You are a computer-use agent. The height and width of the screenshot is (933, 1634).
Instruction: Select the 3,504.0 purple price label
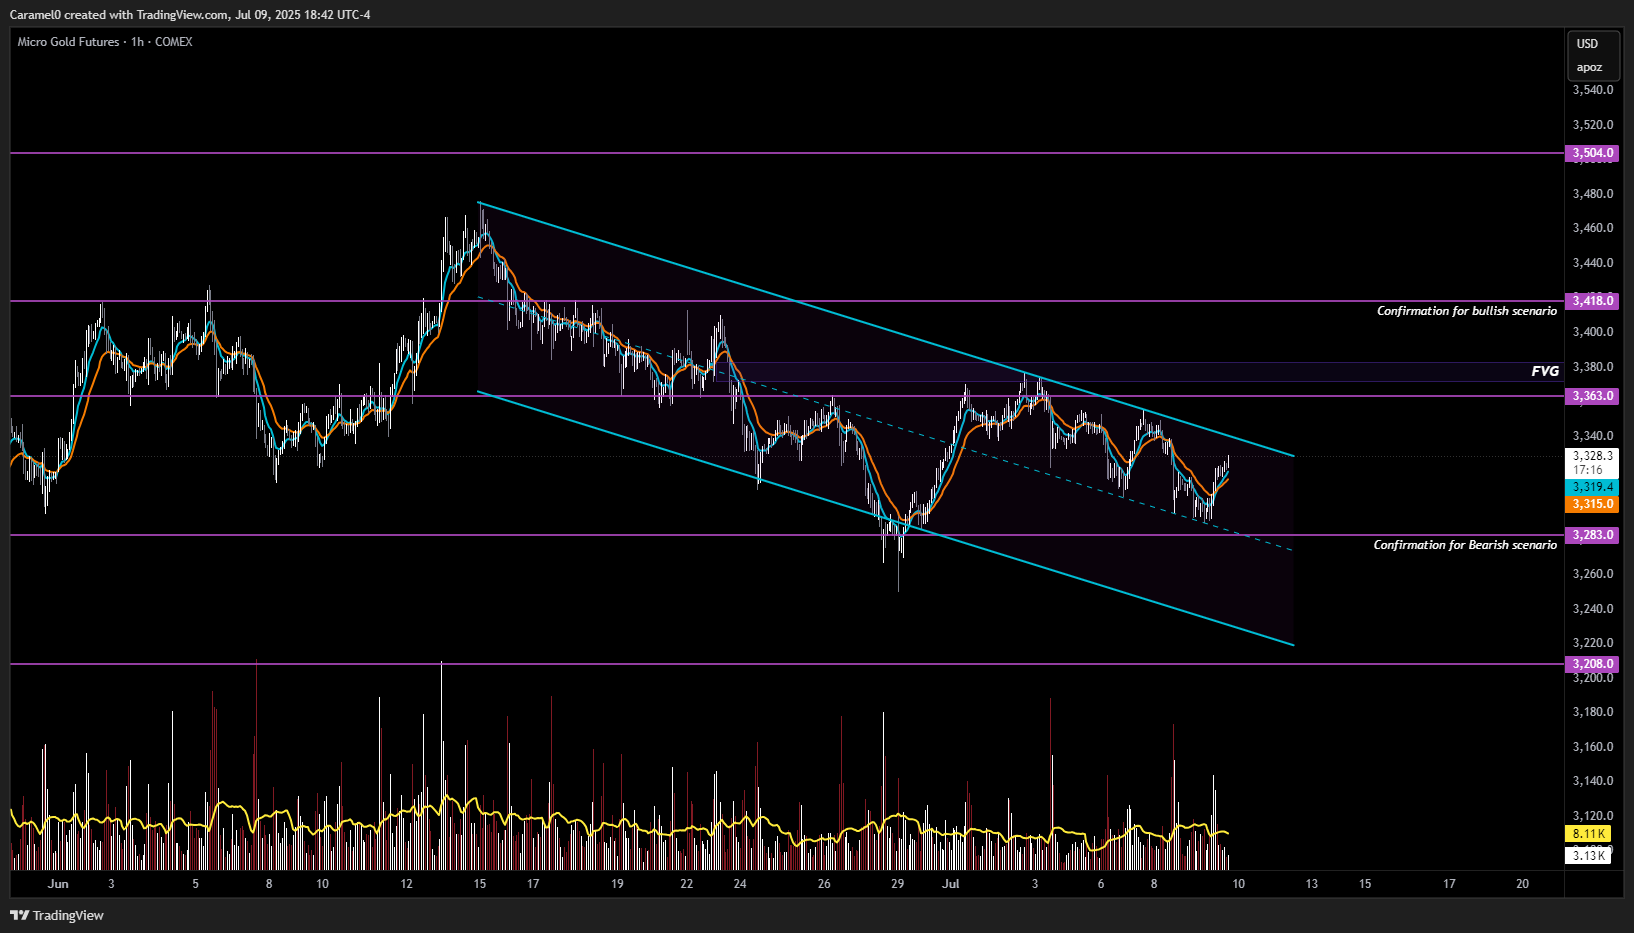[1592, 153]
